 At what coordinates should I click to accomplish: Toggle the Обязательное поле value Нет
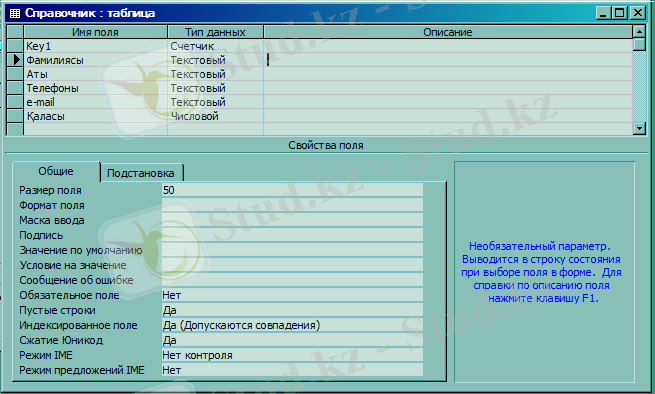pyautogui.click(x=292, y=295)
